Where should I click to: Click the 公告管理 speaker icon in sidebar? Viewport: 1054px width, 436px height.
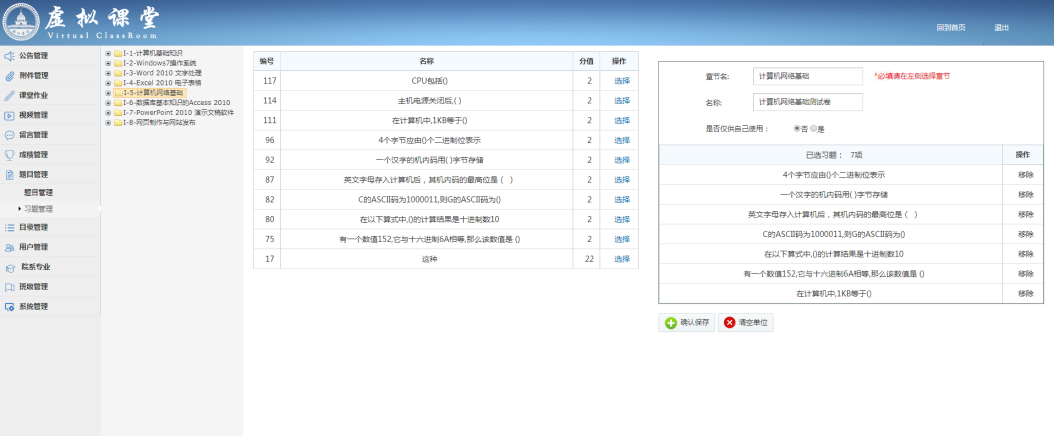click(x=9, y=56)
